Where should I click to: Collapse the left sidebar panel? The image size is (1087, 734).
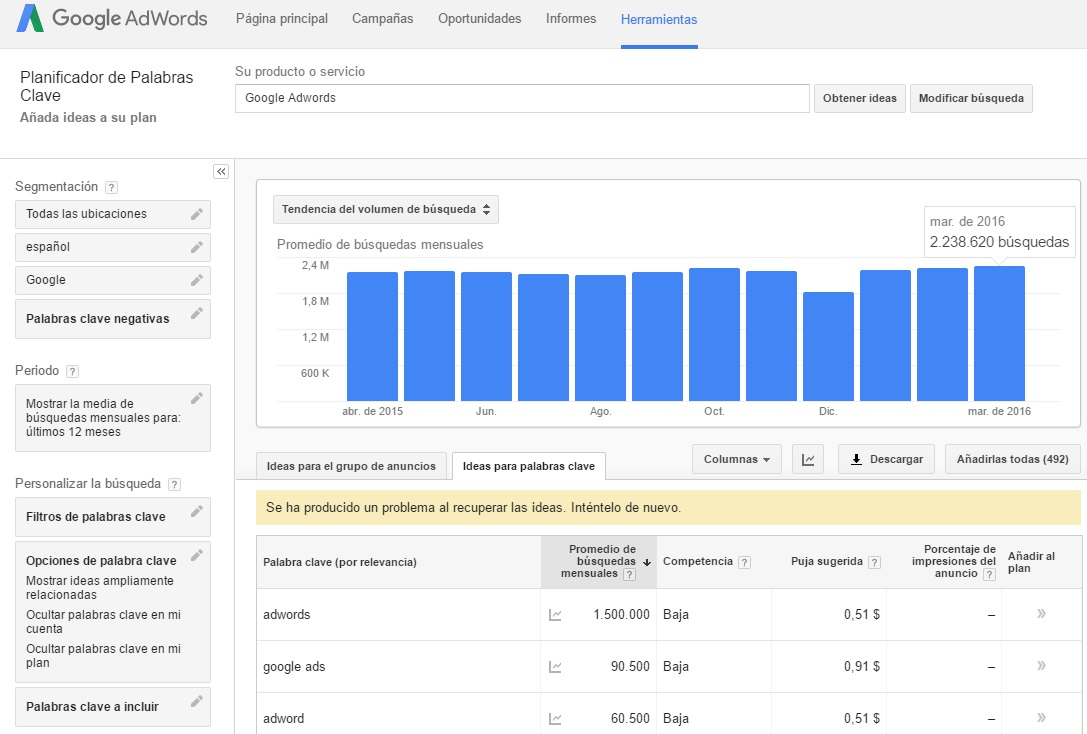tap(221, 171)
